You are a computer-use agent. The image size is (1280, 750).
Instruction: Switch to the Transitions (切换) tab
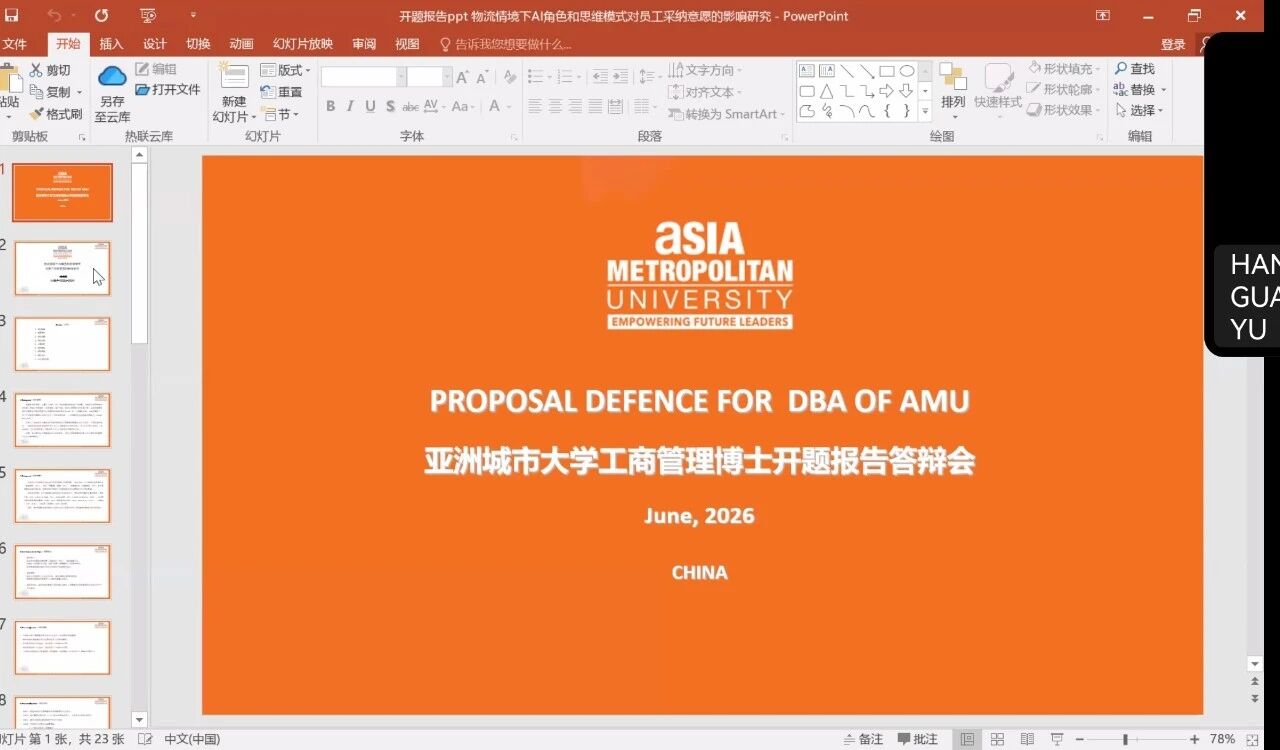point(198,44)
